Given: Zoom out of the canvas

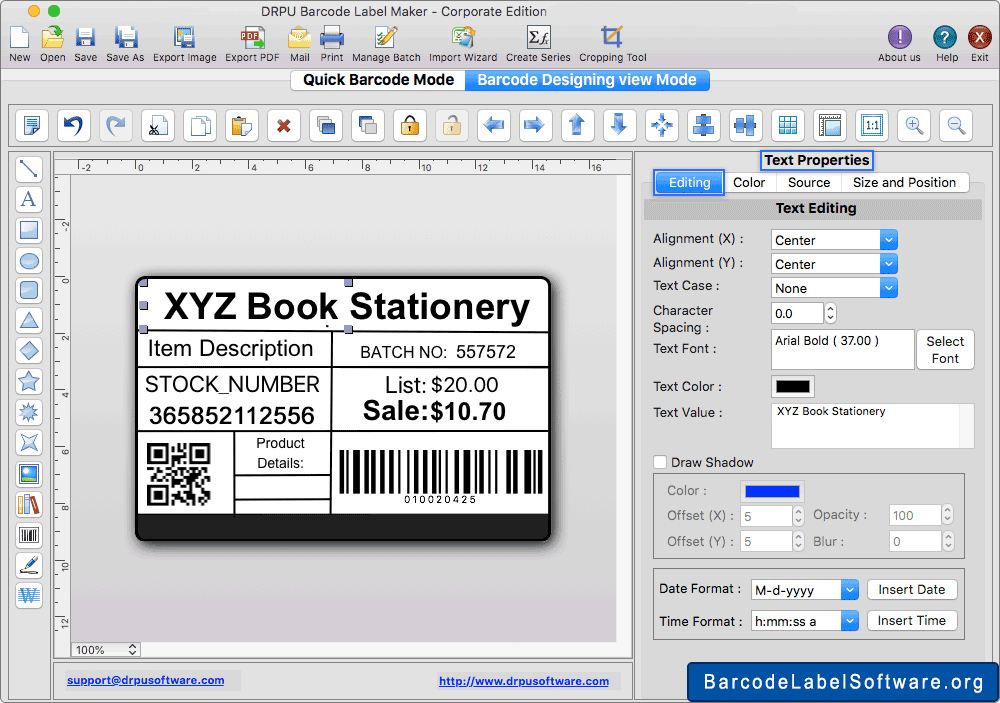Looking at the screenshot, I should click(x=956, y=125).
